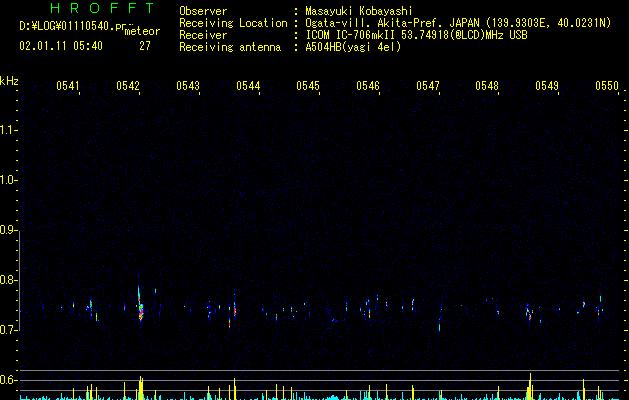The height and width of the screenshot is (400, 629).
Task: Click the 0541 time marker
Action: tap(67, 85)
